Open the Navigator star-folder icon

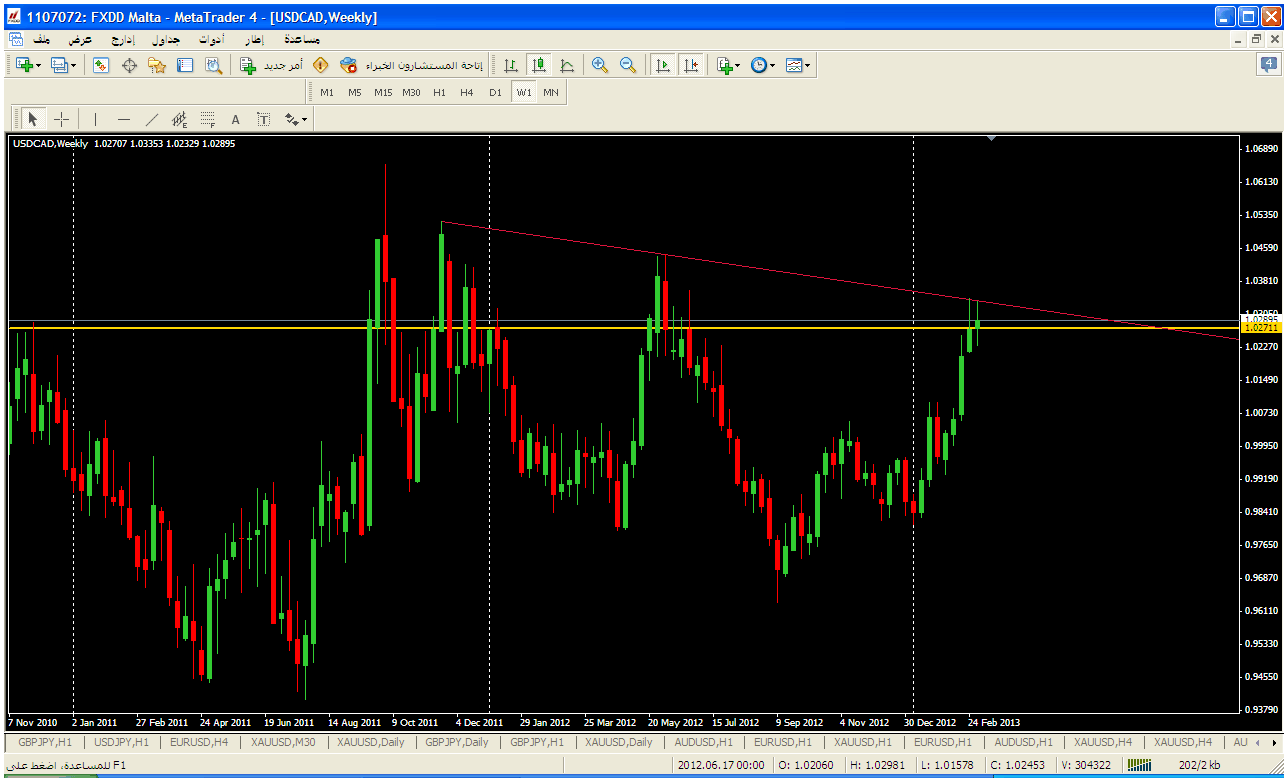157,65
